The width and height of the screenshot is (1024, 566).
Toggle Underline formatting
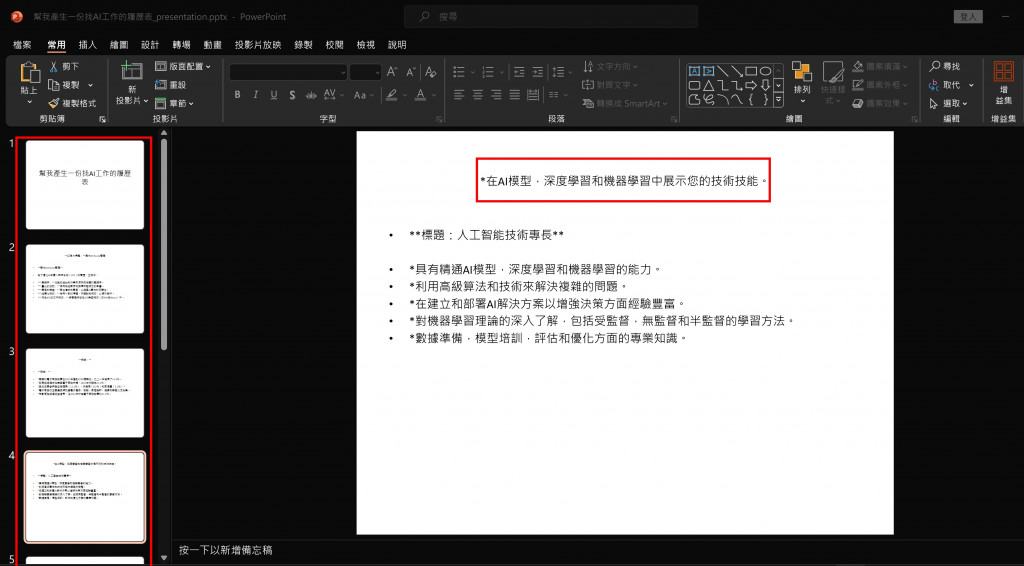tap(274, 95)
